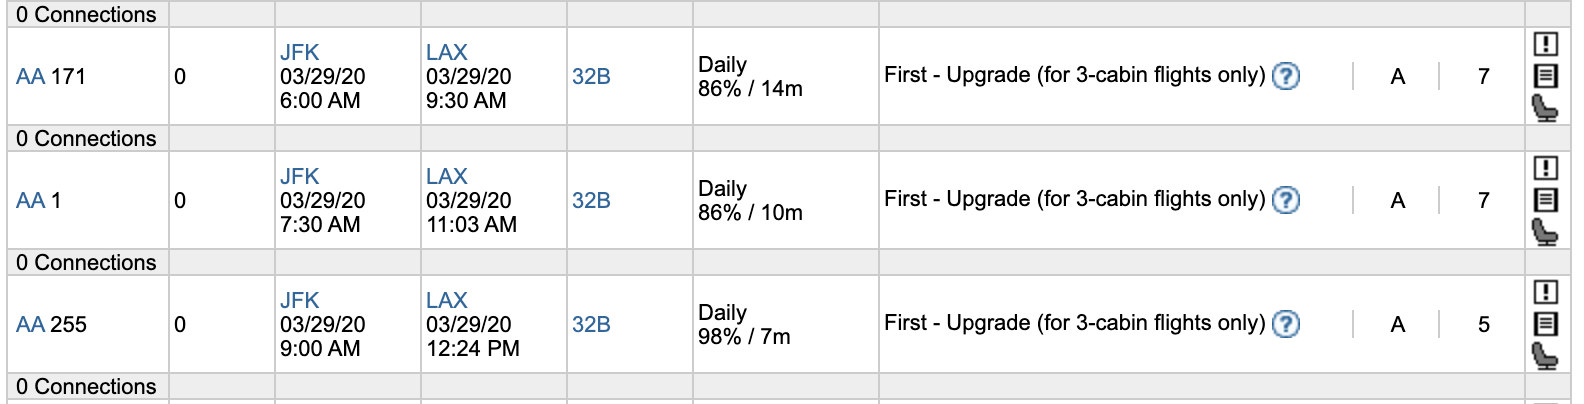Click help icon beside AA 171 upgrade class
Screen dimensions: 1584x404
1286,76
